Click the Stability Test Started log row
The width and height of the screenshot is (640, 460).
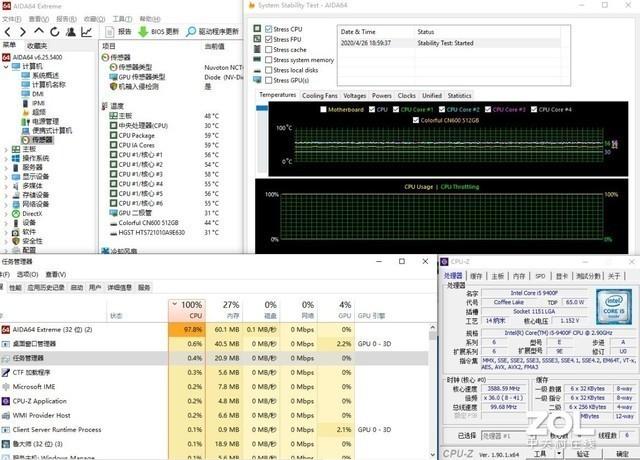click(449, 43)
